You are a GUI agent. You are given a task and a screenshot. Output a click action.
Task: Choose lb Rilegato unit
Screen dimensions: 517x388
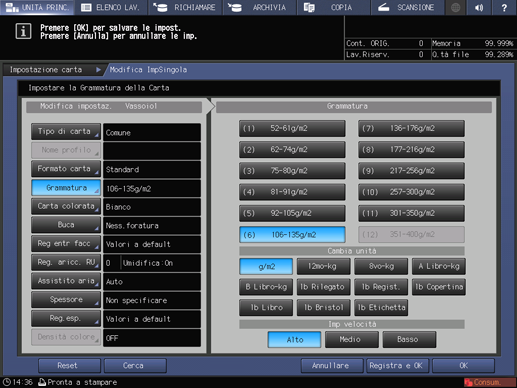[x=323, y=287]
